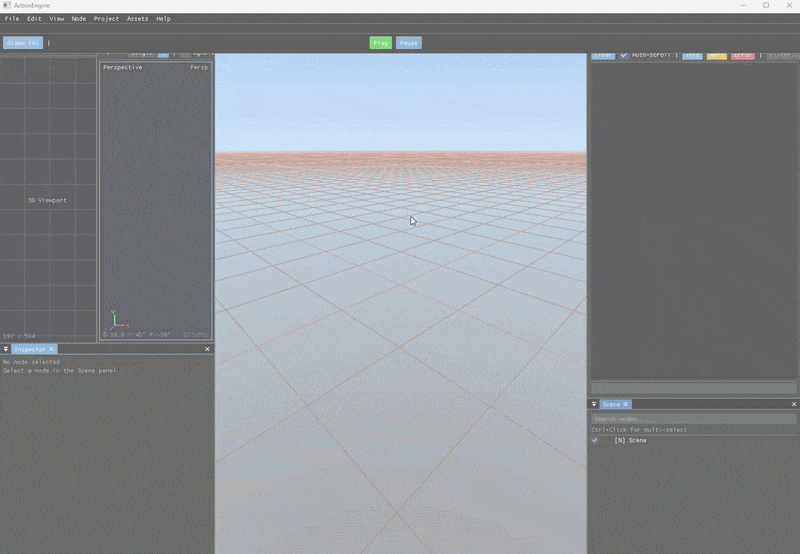Open the Scene panel dropdown arrow
The width and height of the screenshot is (800, 554).
pos(594,404)
